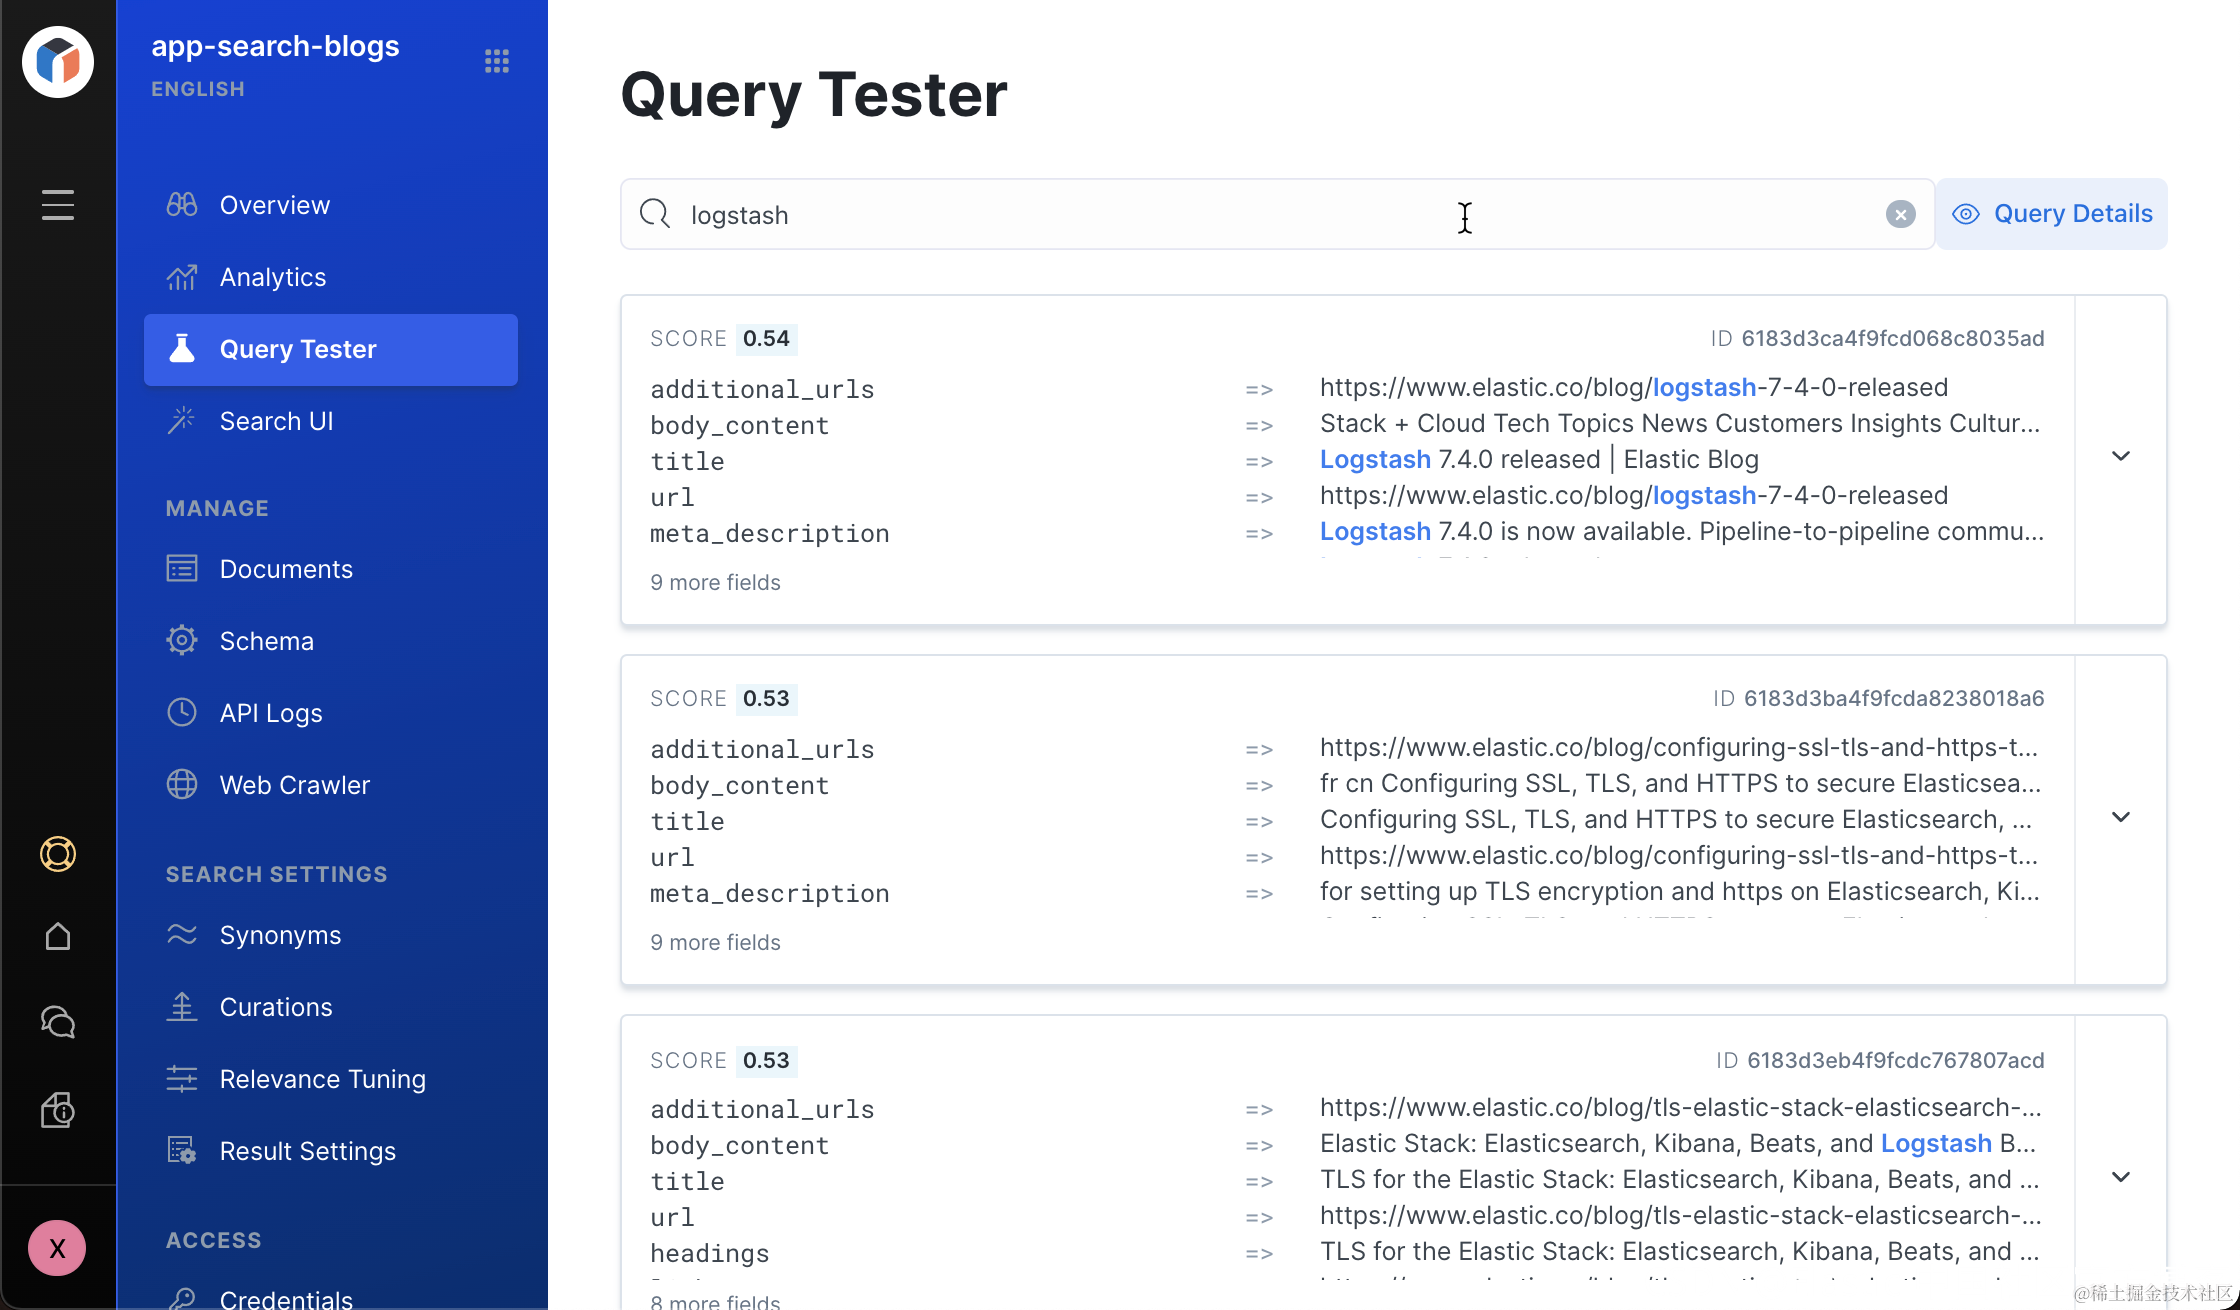Viewport: 2240px width, 1310px height.
Task: Click the user avatar with X
Action: coord(57,1248)
